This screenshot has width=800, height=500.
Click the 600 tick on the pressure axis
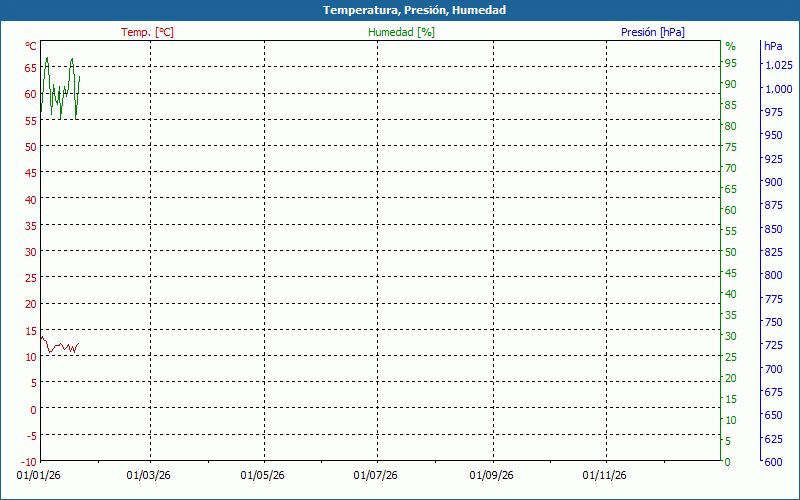772,462
